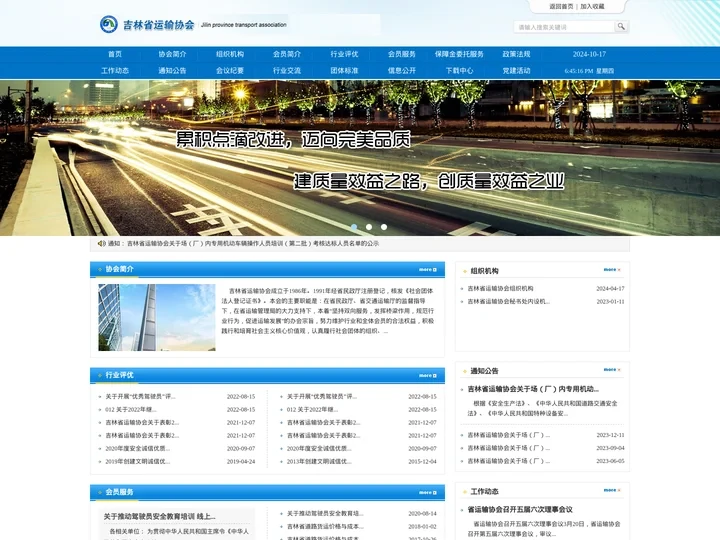Go to 下载中心 in navigation bar
Viewport: 720px width, 540px height.
[459, 71]
